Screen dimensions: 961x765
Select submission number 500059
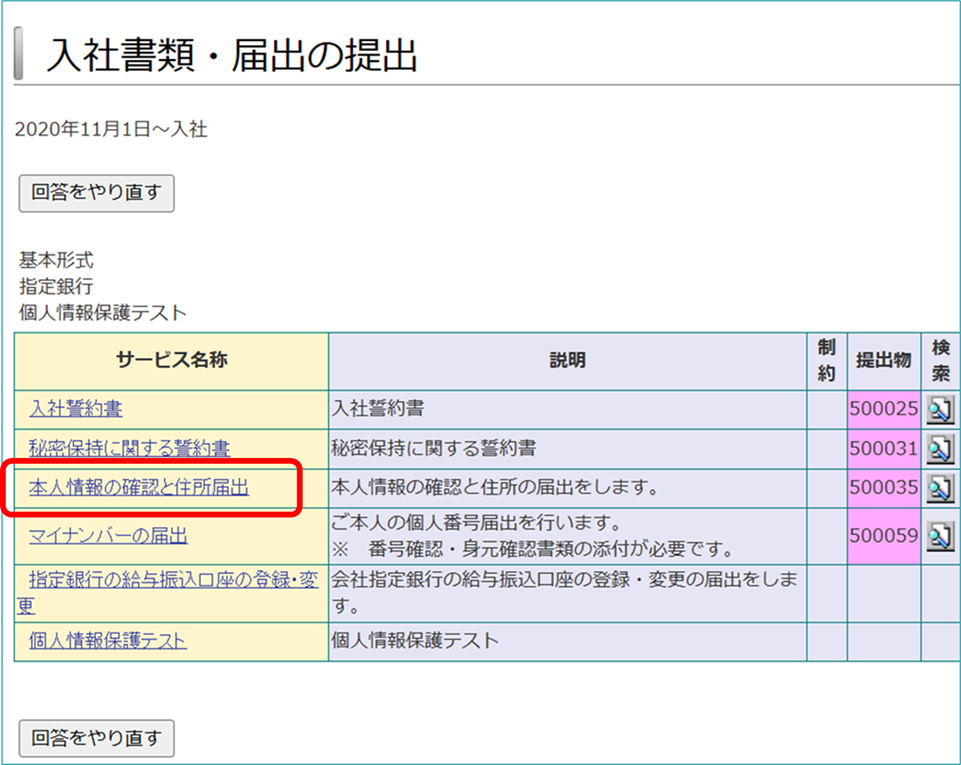tap(883, 536)
